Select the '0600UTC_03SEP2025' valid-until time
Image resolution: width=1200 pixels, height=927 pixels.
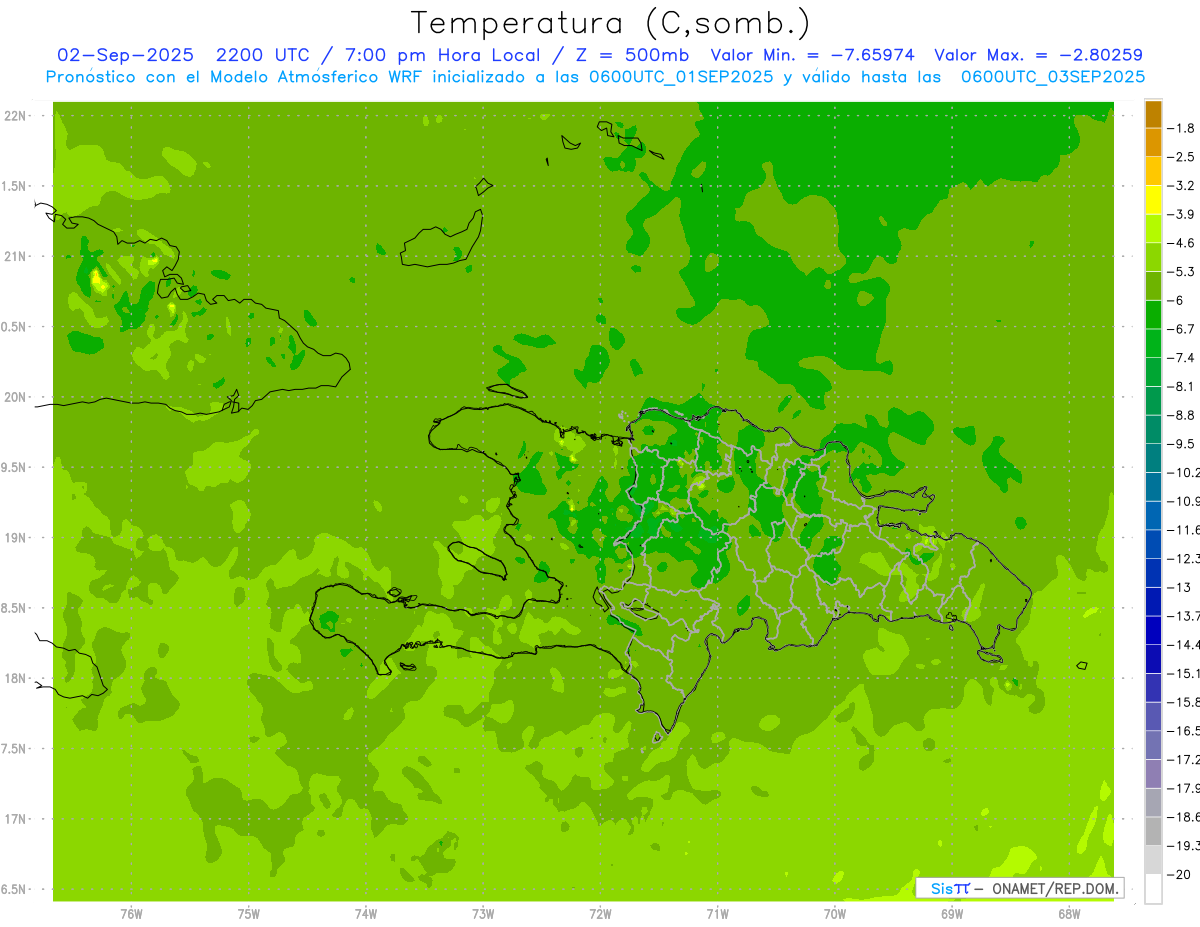coord(1053,77)
